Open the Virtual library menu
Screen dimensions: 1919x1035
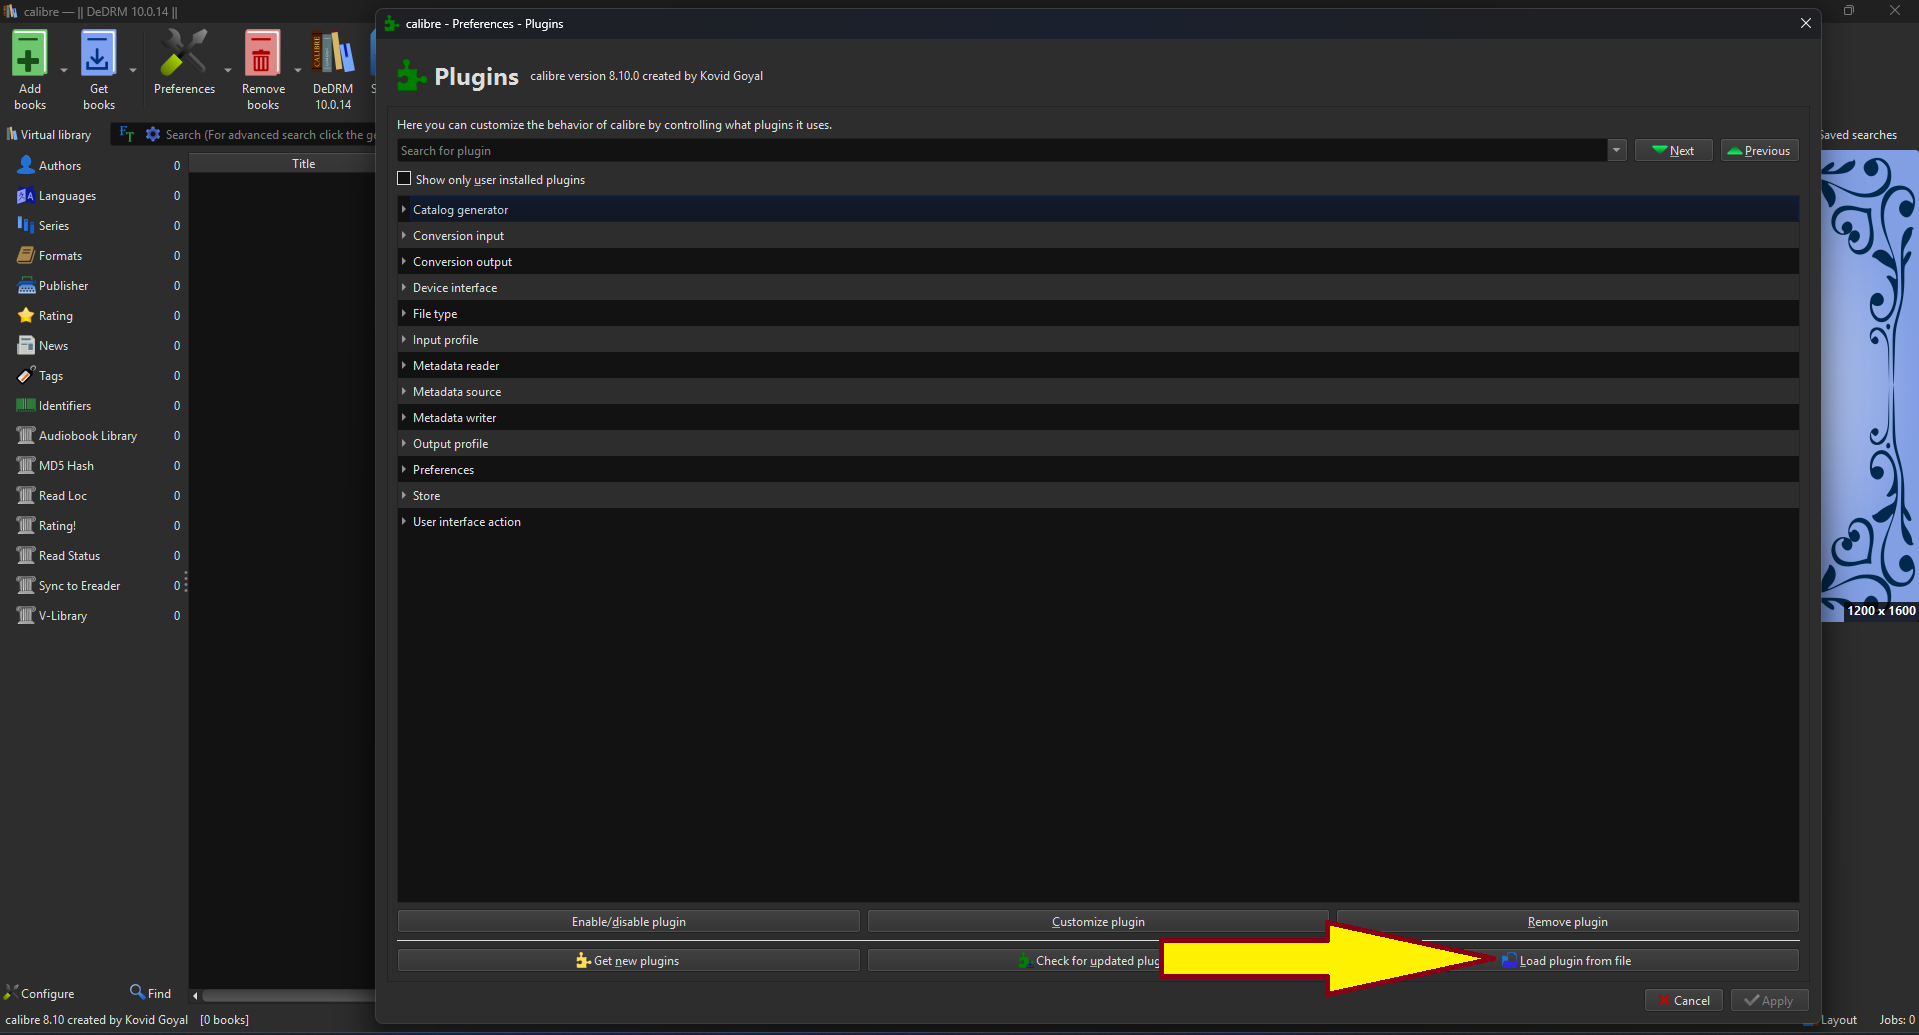[x=49, y=135]
